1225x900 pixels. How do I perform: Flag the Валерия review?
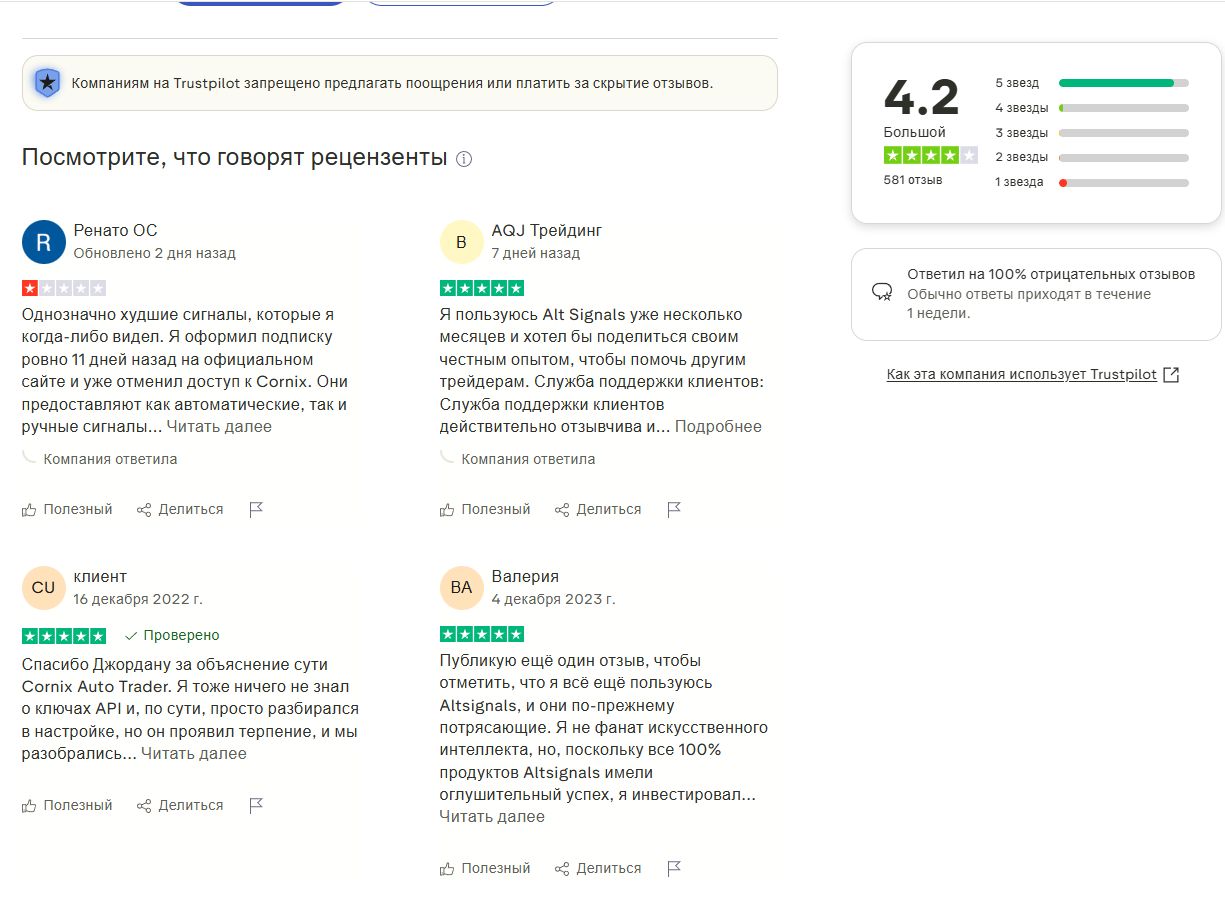(674, 869)
